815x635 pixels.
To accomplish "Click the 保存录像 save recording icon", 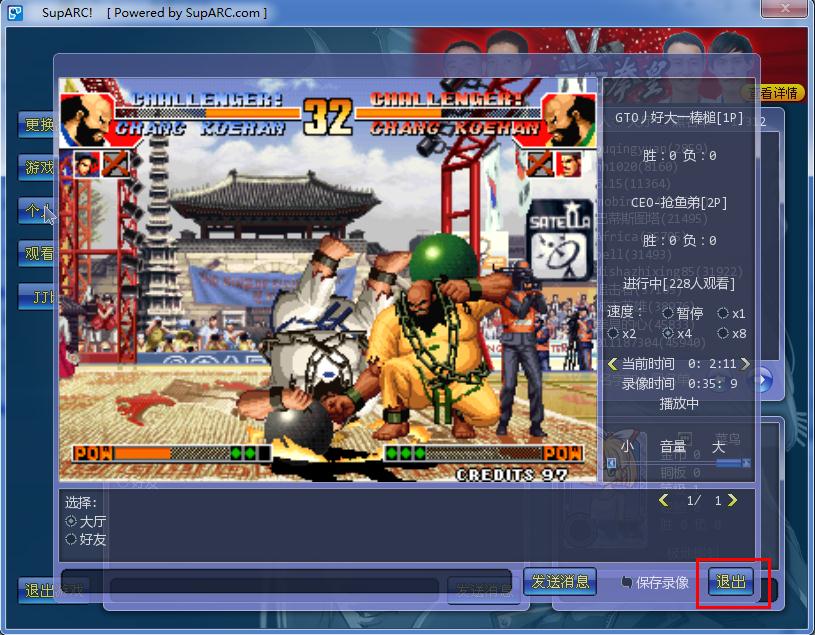I will coord(627,583).
